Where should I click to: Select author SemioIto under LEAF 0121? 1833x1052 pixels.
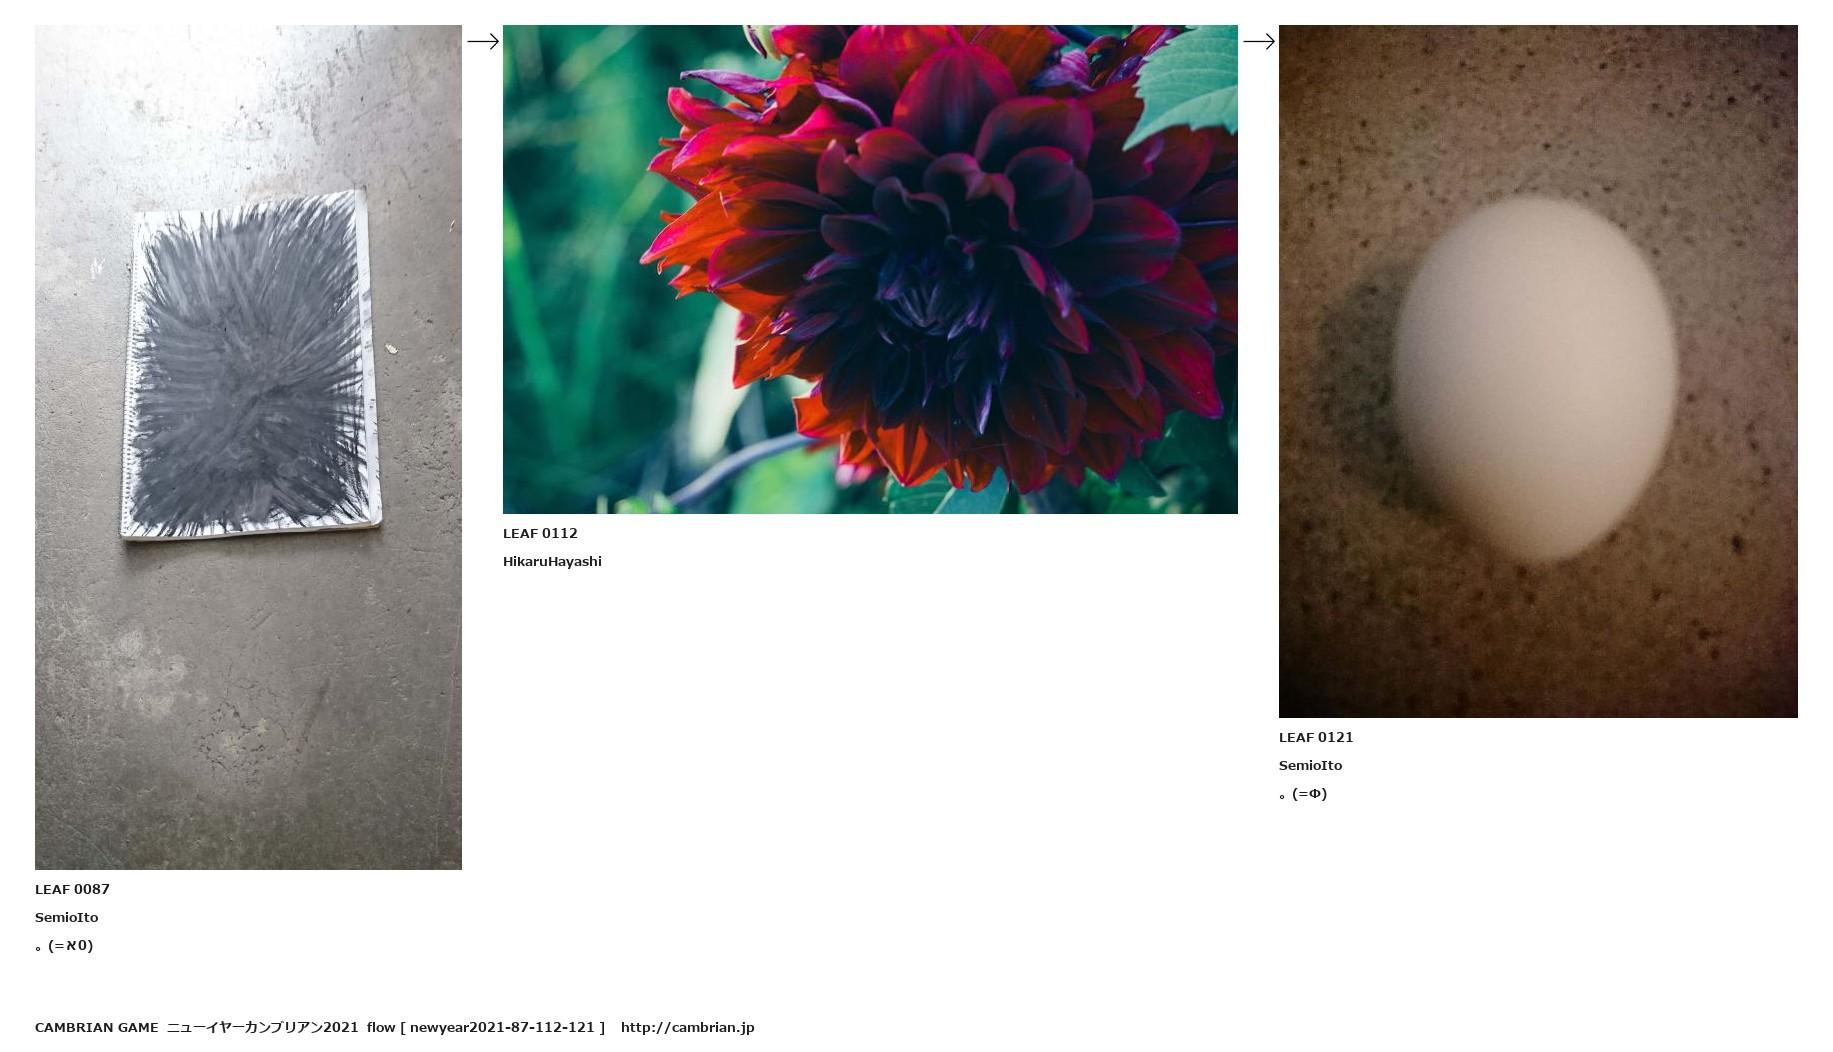(1310, 765)
